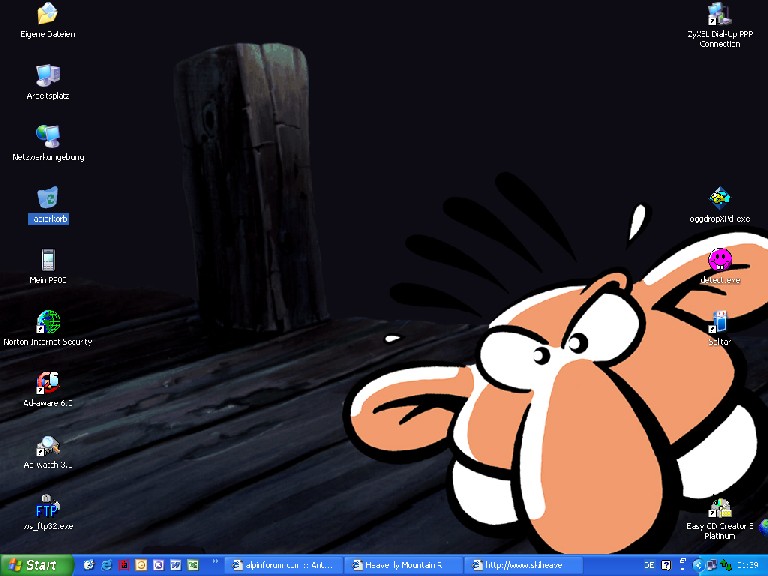
Task: Open the Arbeitsplatz desktop icon
Action: [x=47, y=76]
